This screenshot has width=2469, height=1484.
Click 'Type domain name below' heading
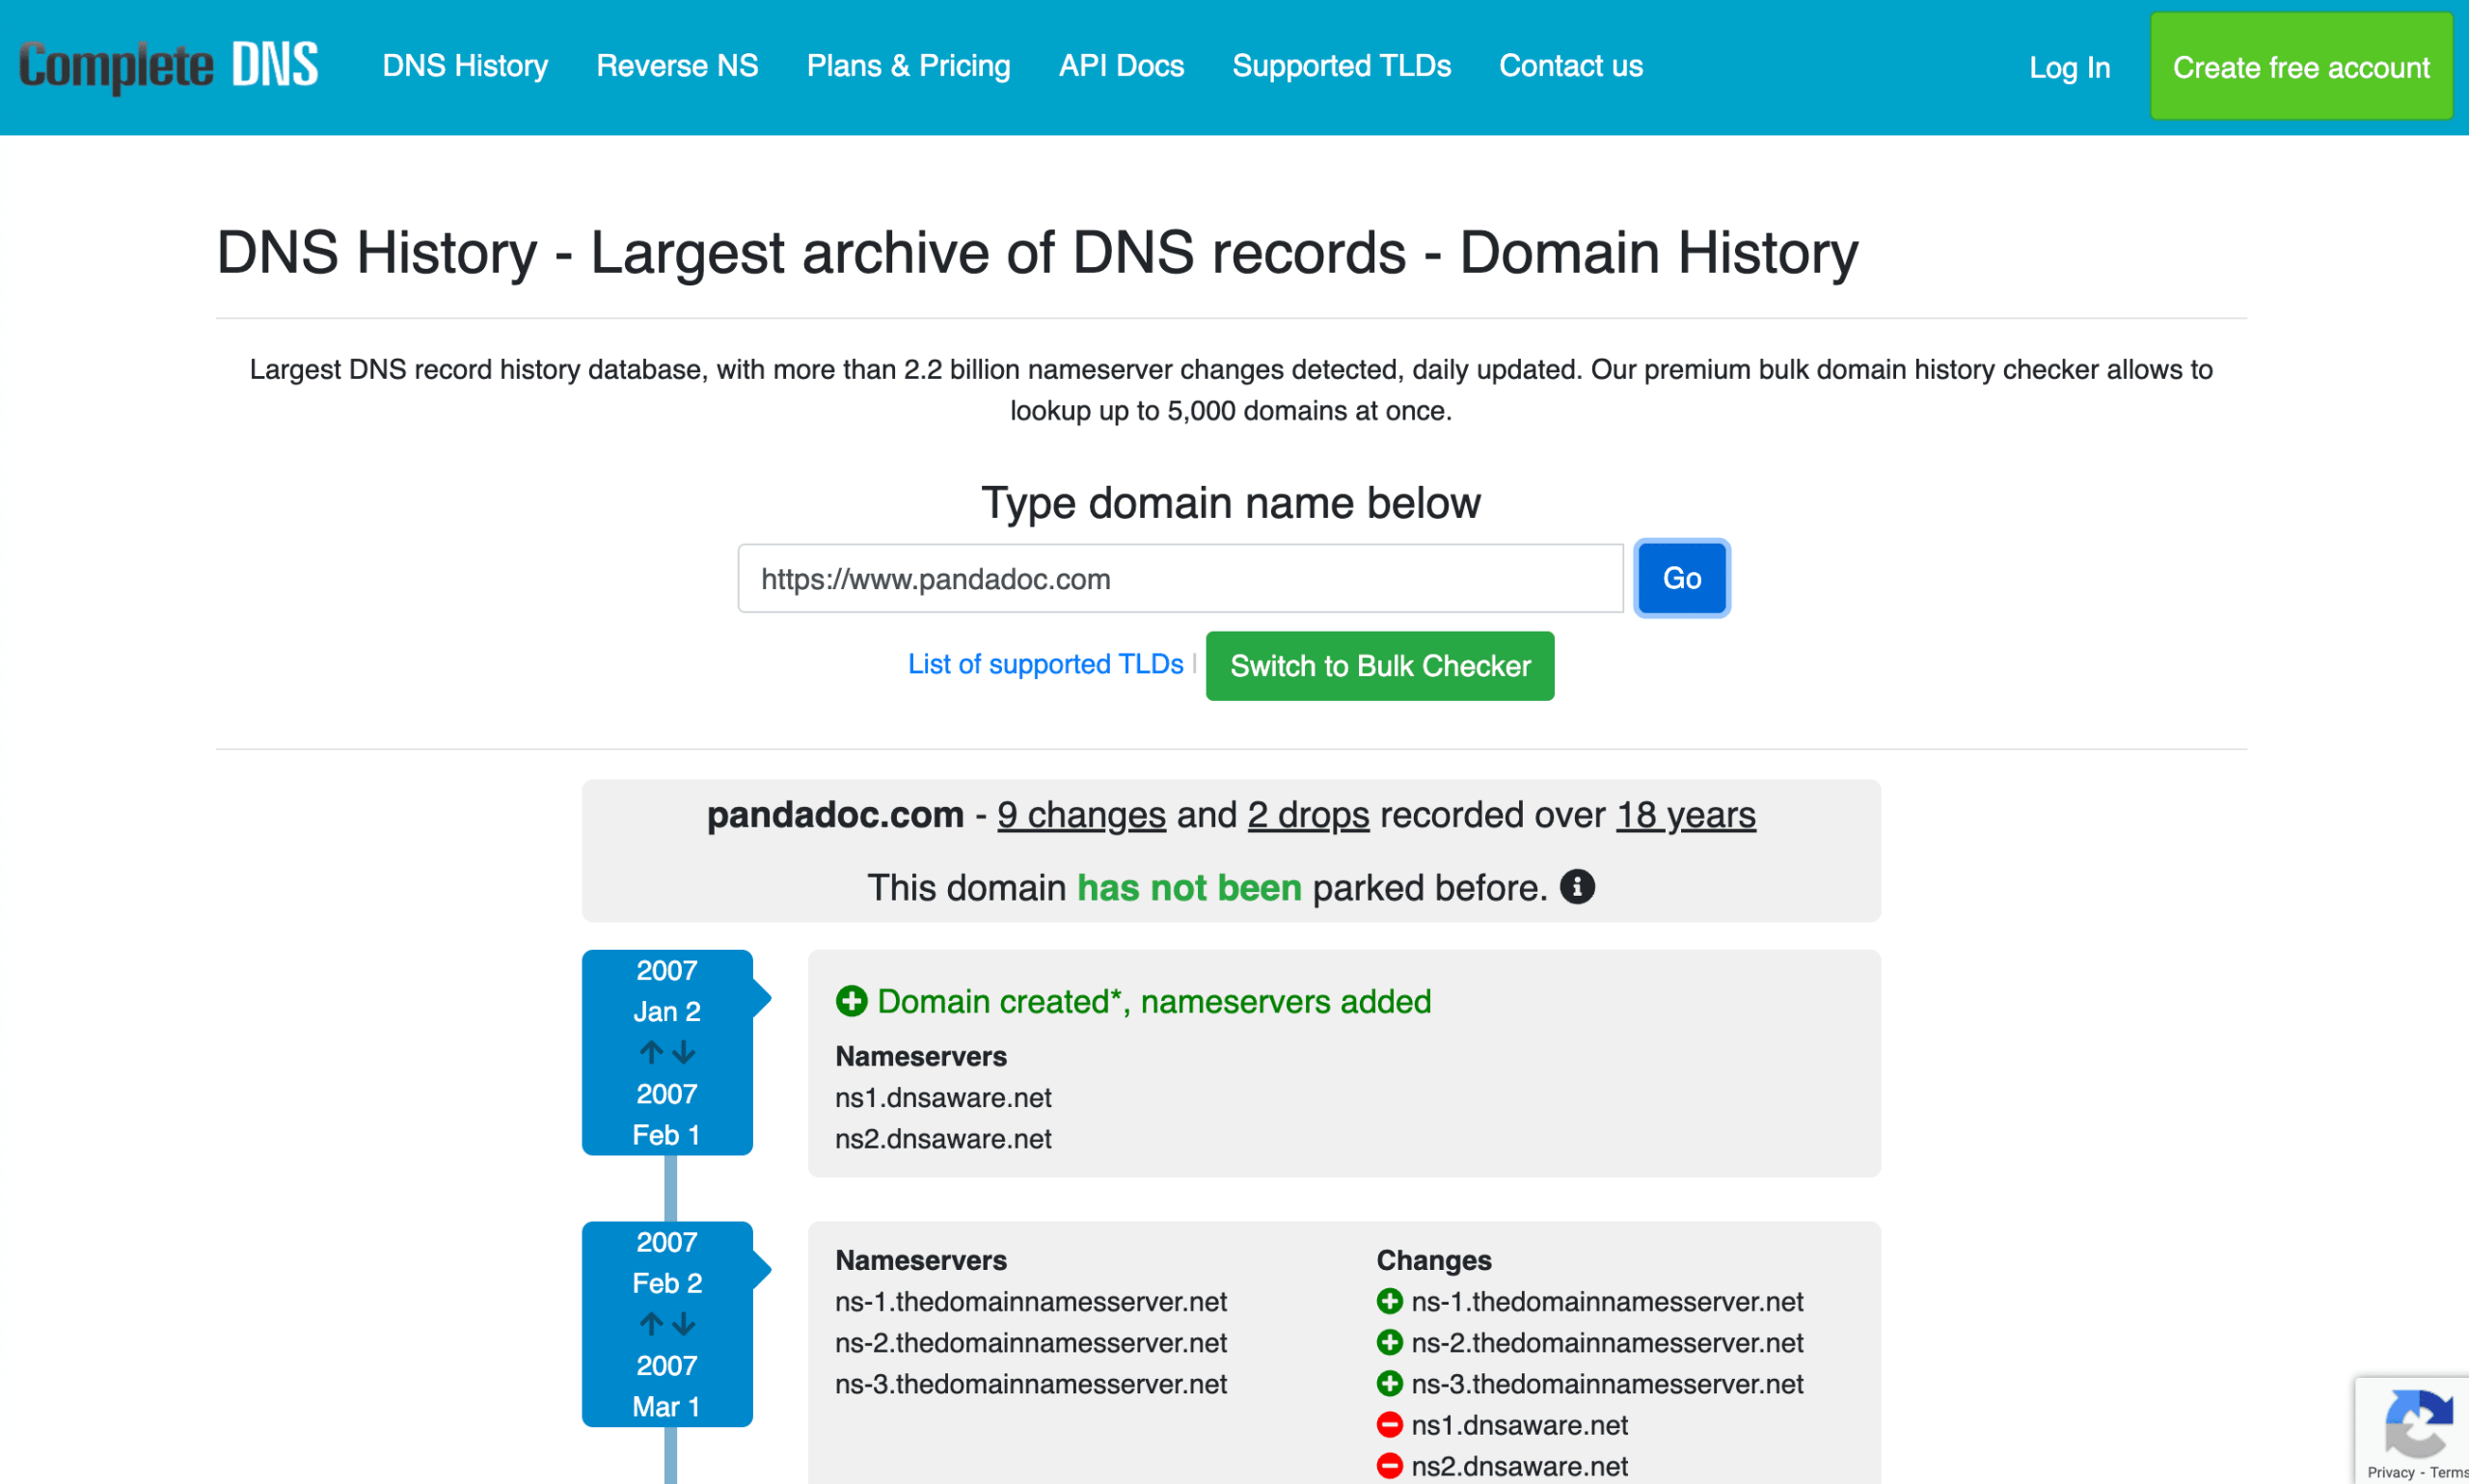(x=1230, y=502)
